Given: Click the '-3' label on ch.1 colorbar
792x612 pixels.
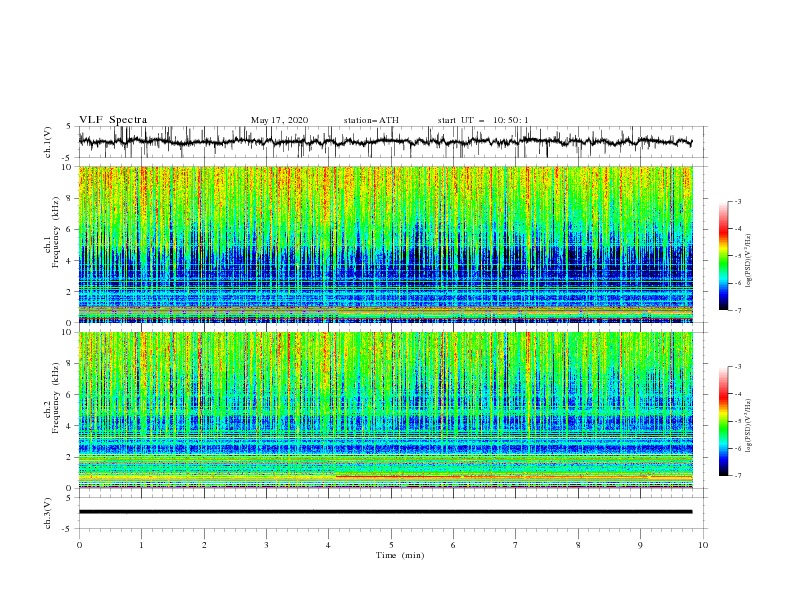Looking at the screenshot, I should coord(737,201).
